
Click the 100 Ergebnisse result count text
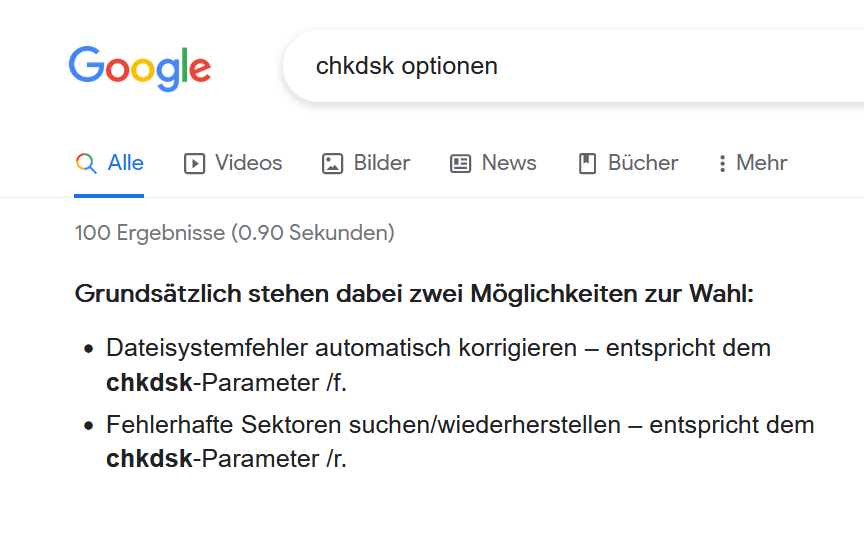235,233
